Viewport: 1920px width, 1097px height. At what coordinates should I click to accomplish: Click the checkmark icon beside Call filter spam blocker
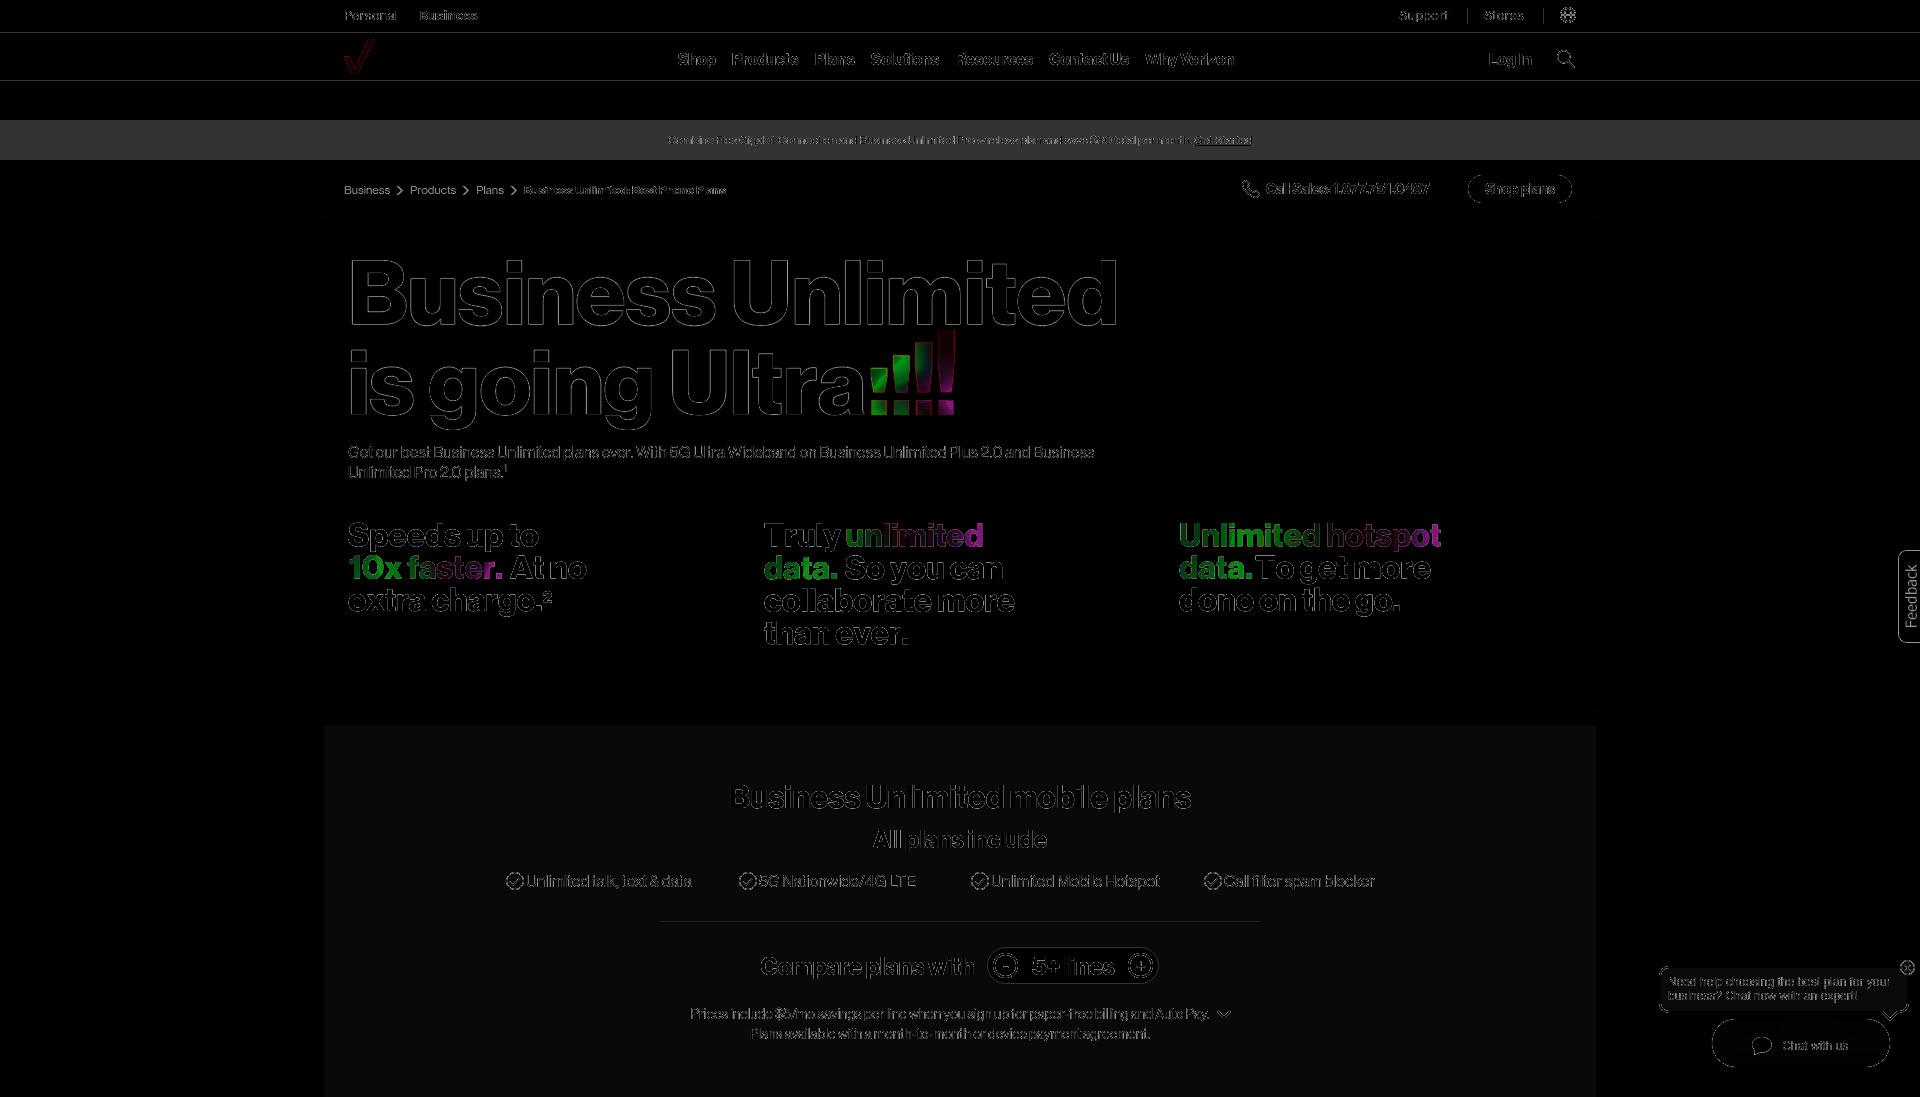click(1213, 881)
